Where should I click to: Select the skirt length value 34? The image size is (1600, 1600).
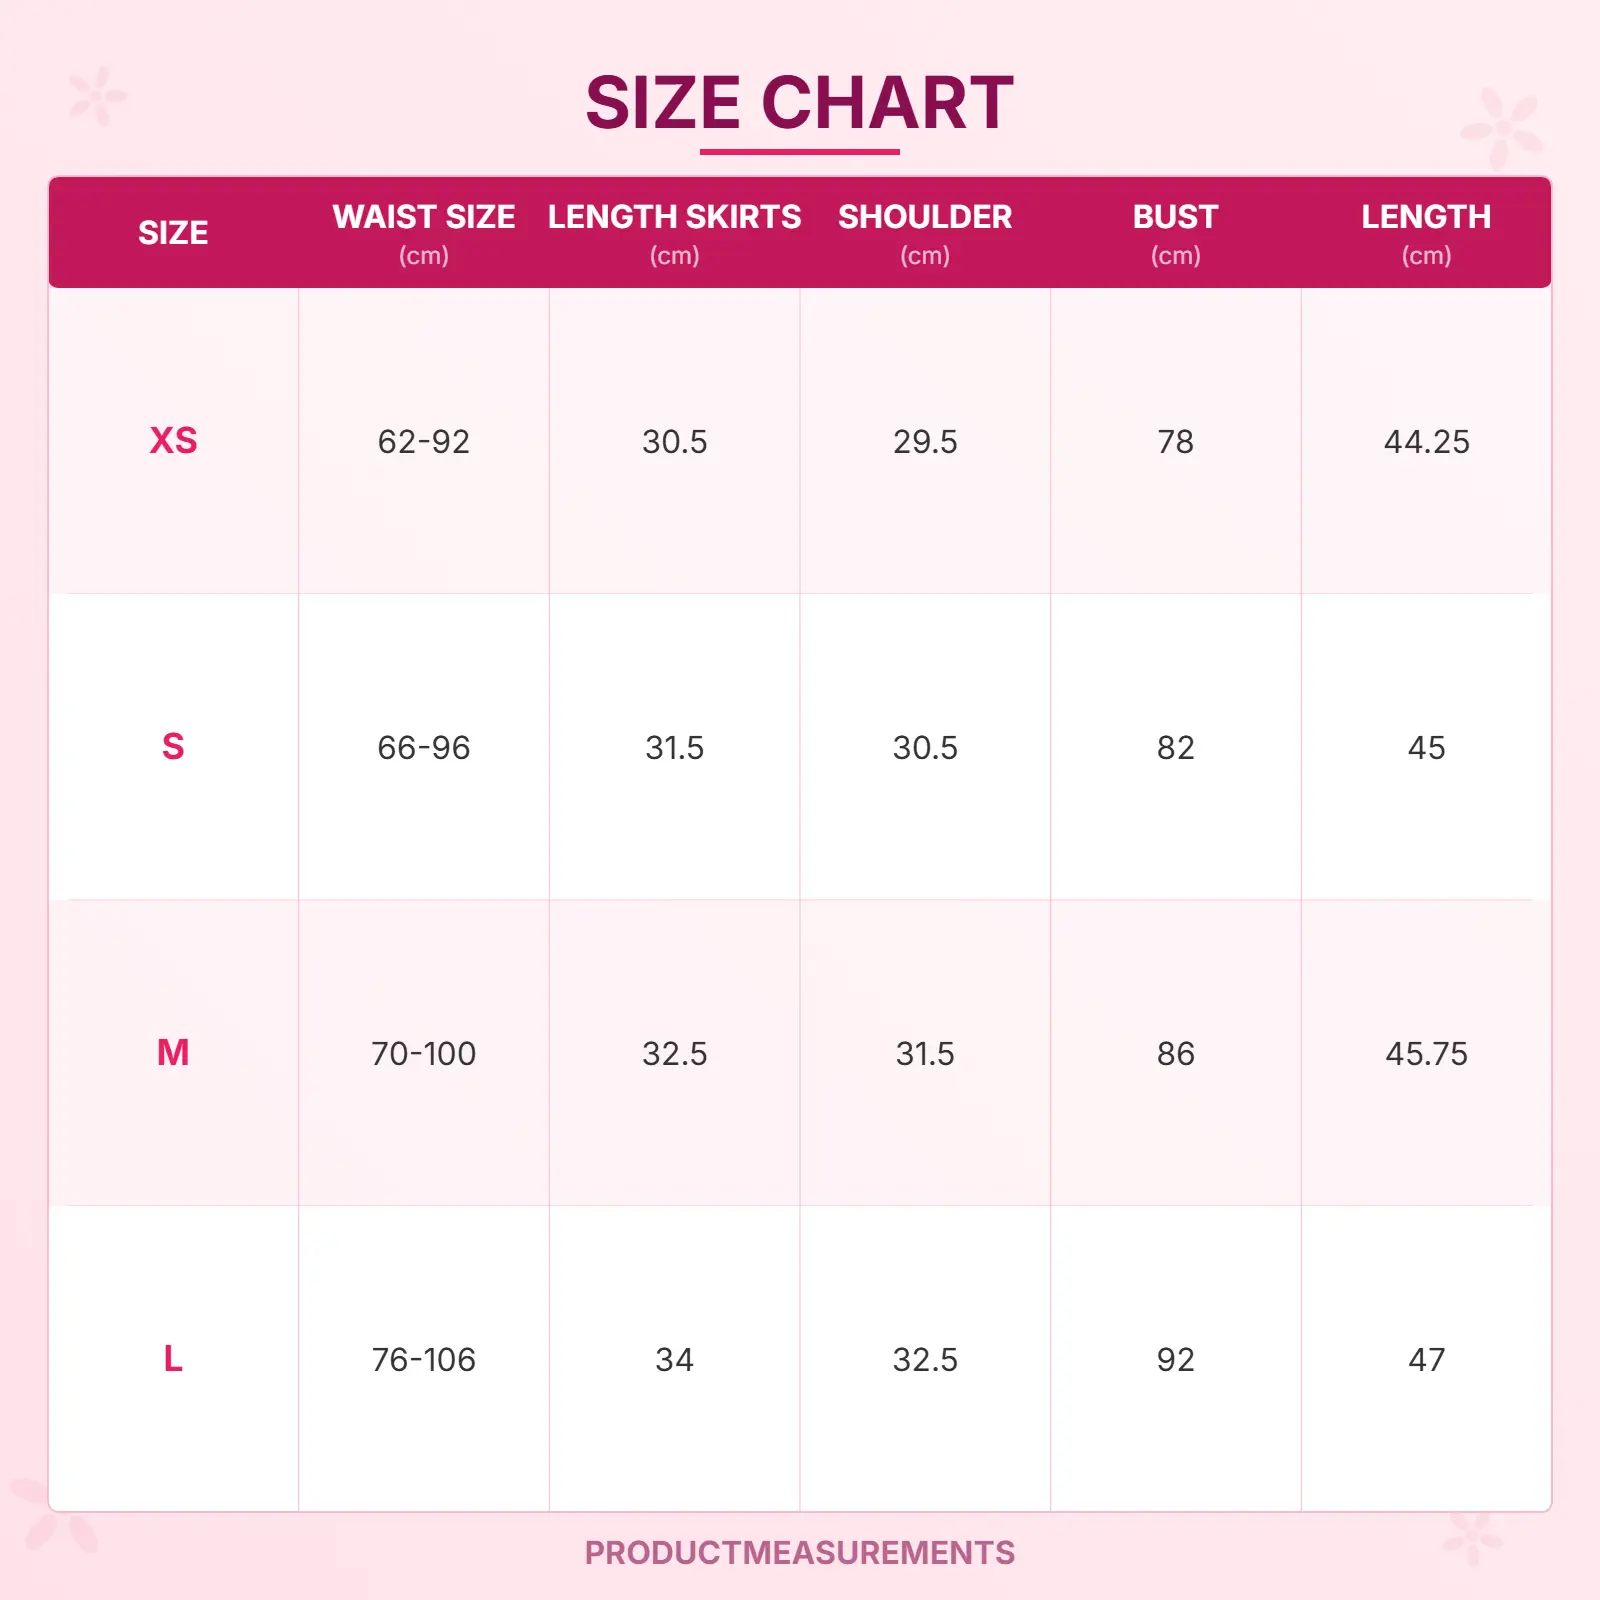pos(674,1360)
